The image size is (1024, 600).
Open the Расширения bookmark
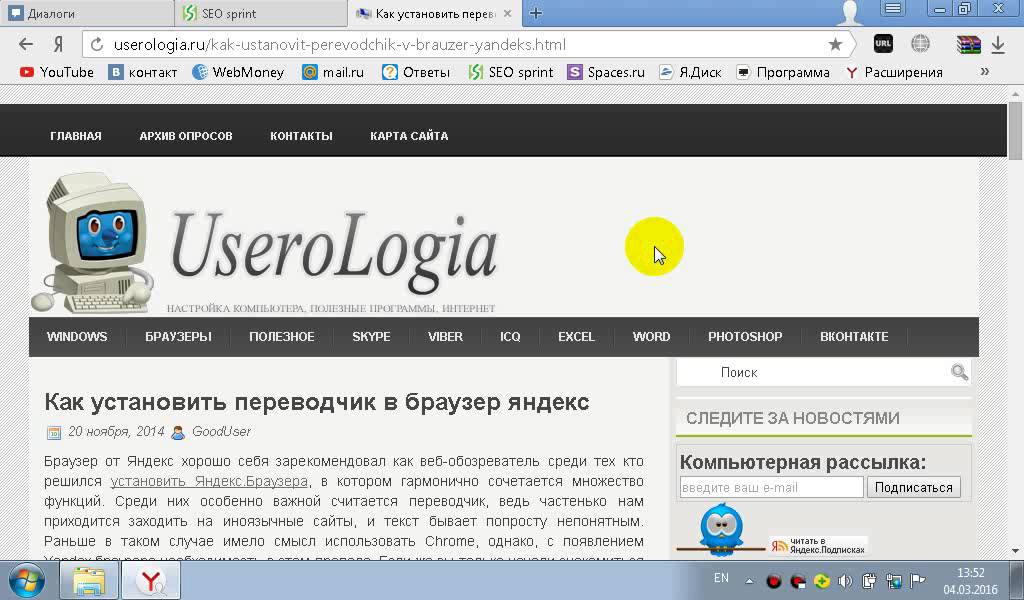point(894,72)
